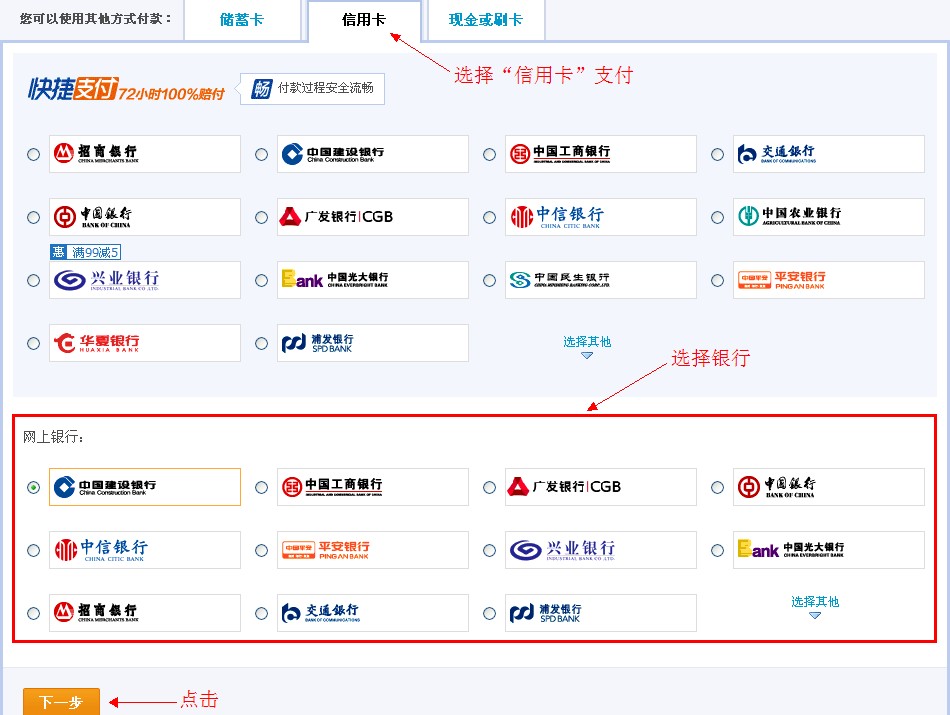This screenshot has height=715, width=950.
Task: Select 广发银行 radio in 快捷支付
Action: pos(261,218)
